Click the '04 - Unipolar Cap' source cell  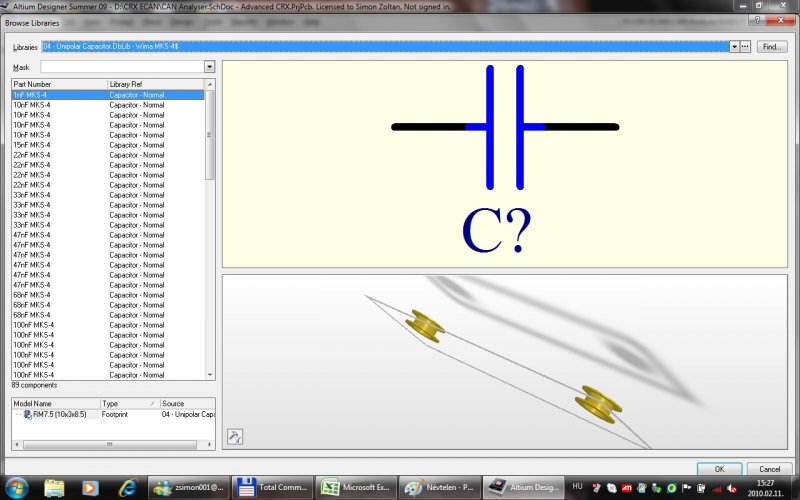[188, 414]
